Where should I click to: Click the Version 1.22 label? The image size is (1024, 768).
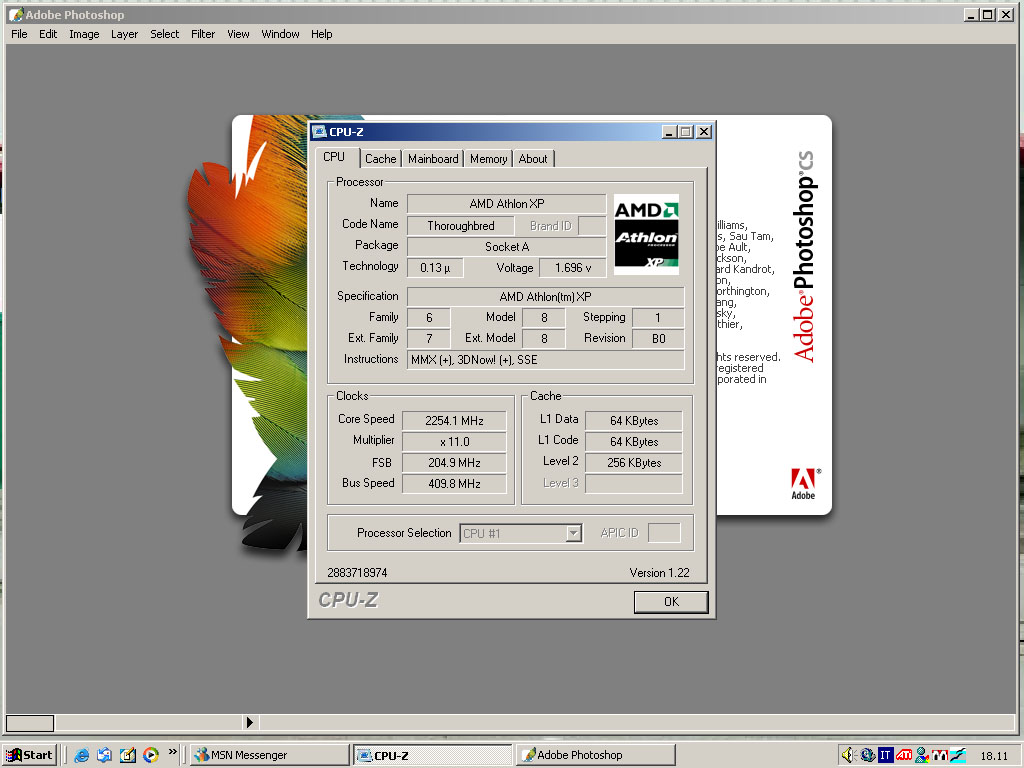[659, 573]
